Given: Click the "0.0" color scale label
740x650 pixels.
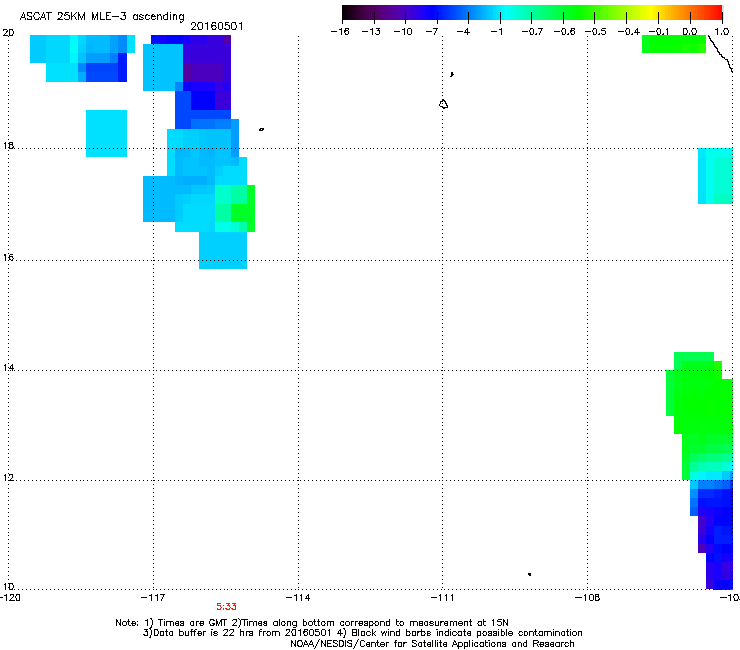Looking at the screenshot, I should (690, 32).
